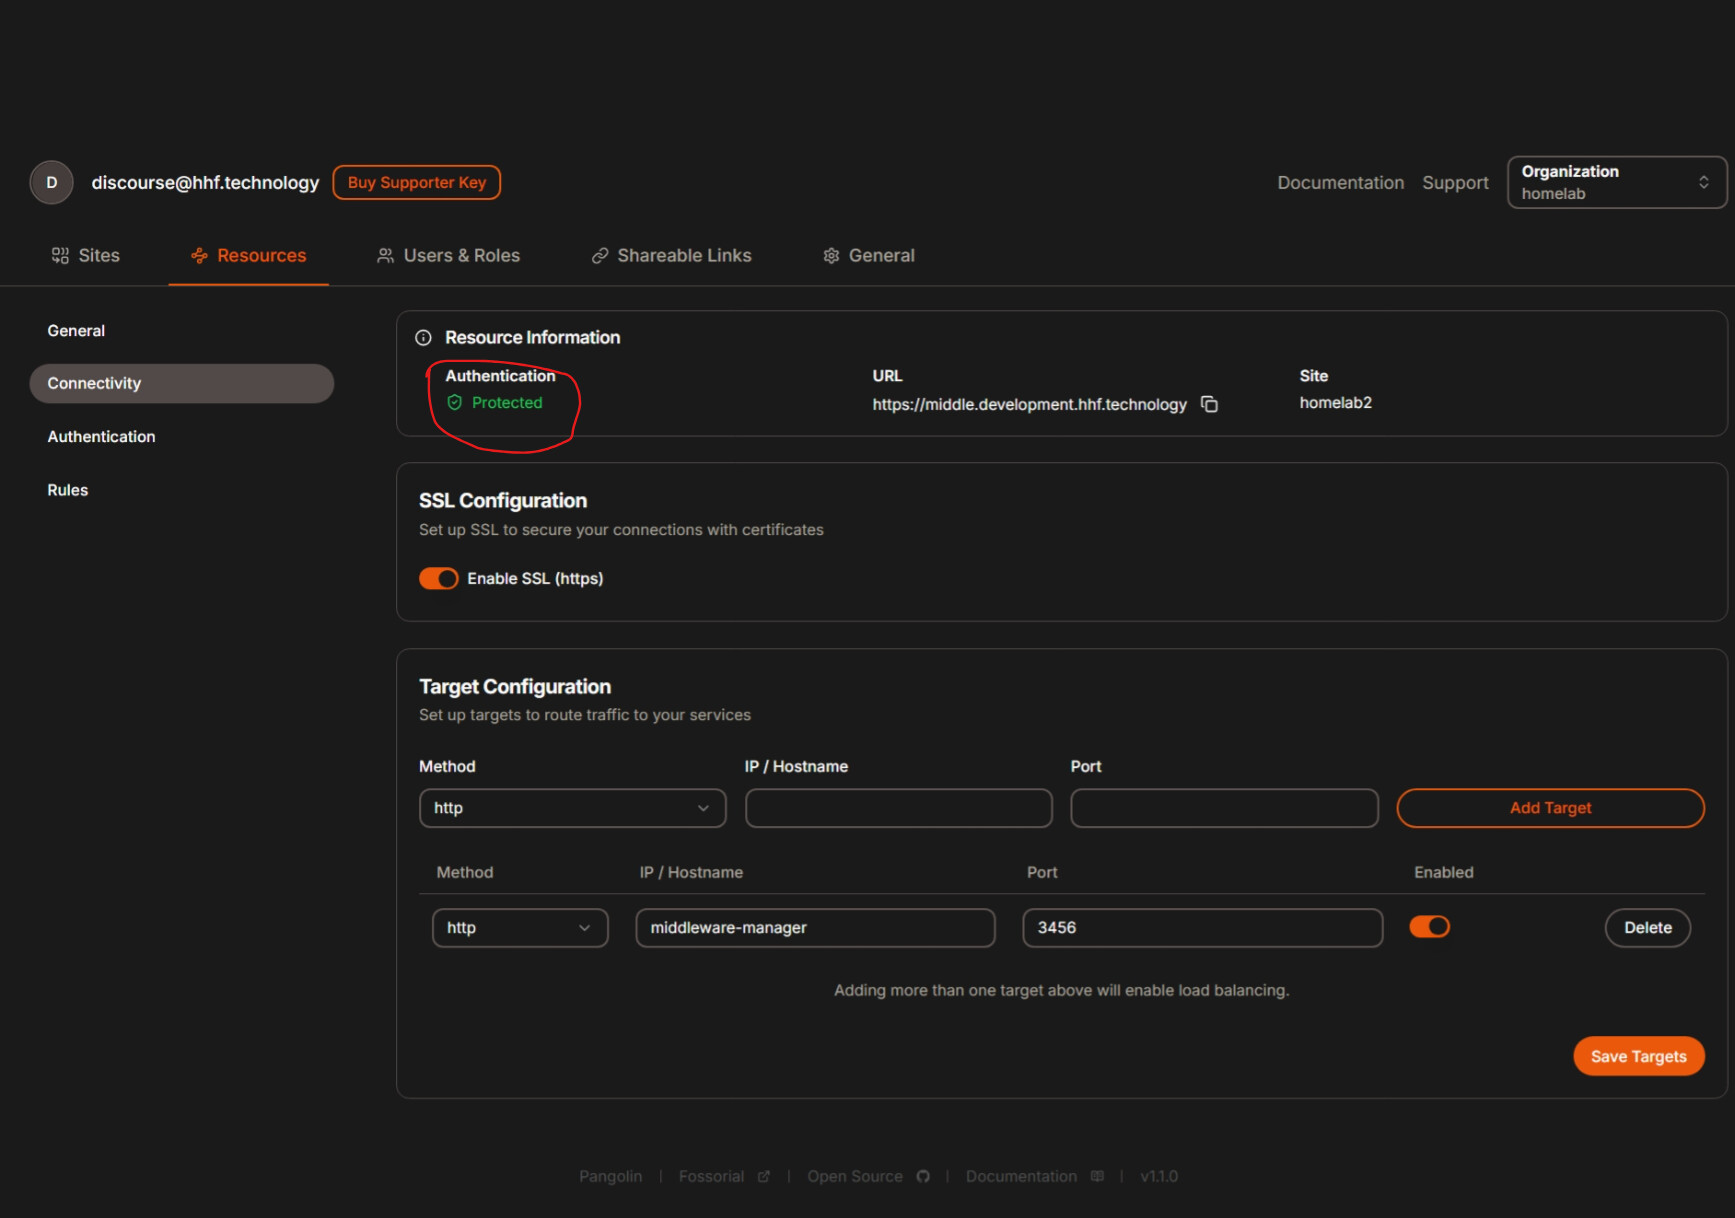Open the new target Method dropdown
This screenshot has width=1735, height=1218.
572,808
